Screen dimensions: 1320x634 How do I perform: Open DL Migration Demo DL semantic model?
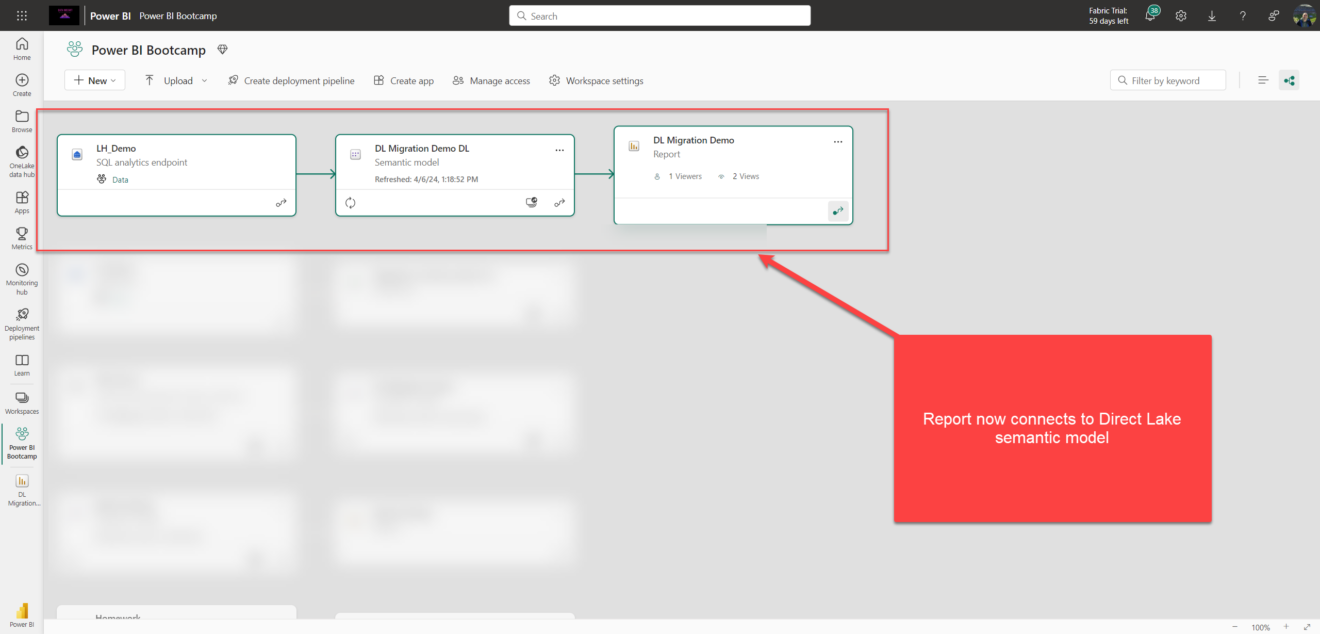tap(422, 148)
